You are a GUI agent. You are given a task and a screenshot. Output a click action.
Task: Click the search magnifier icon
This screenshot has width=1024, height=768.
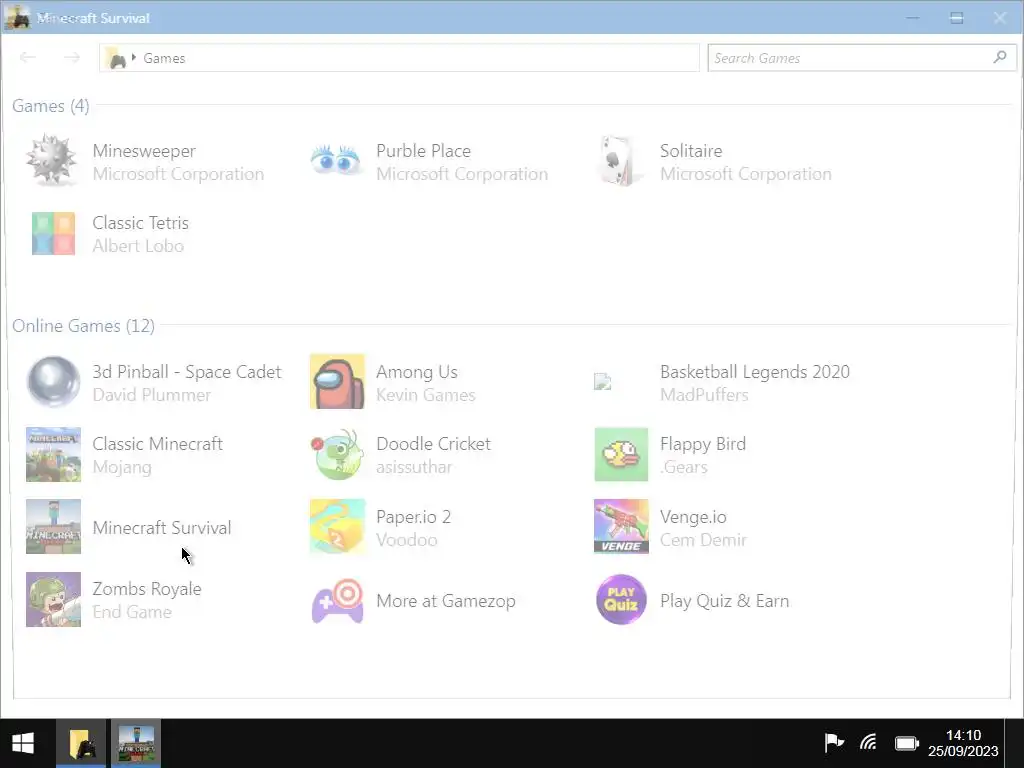(x=1000, y=57)
